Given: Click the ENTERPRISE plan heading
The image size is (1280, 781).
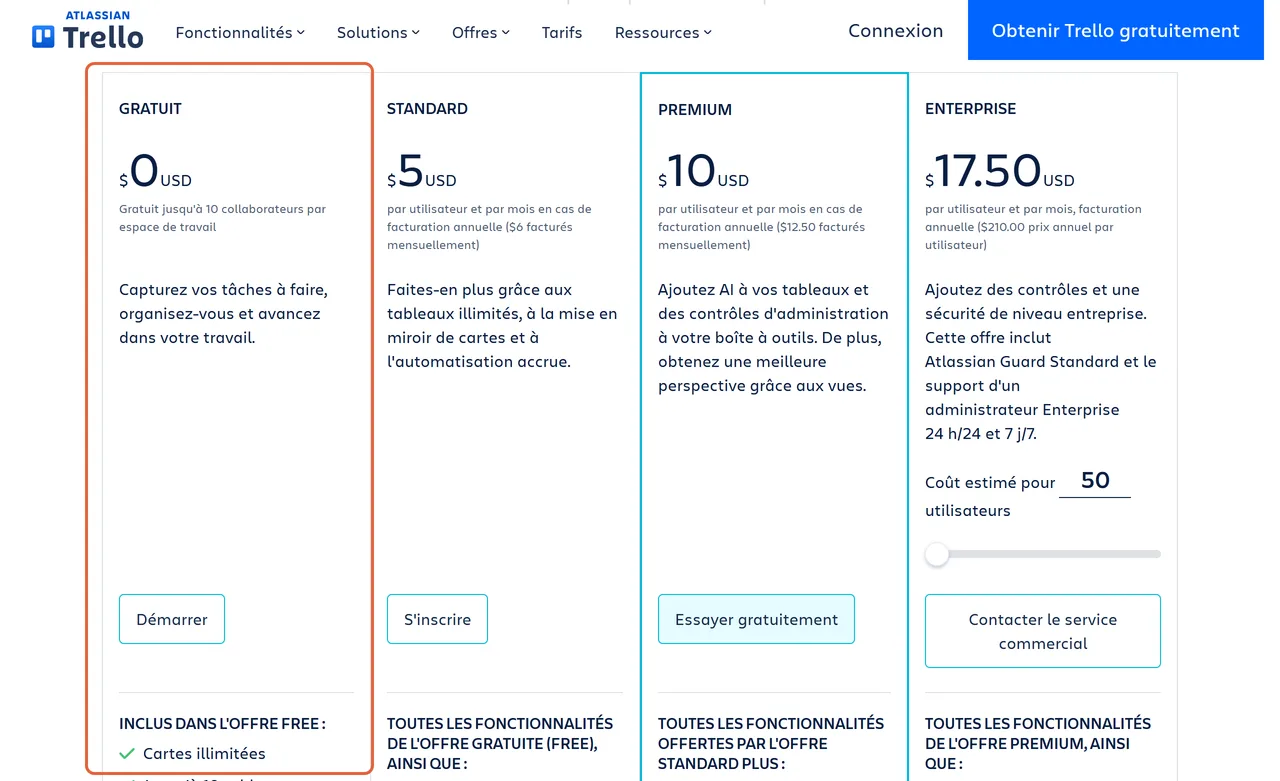Looking at the screenshot, I should (970, 108).
